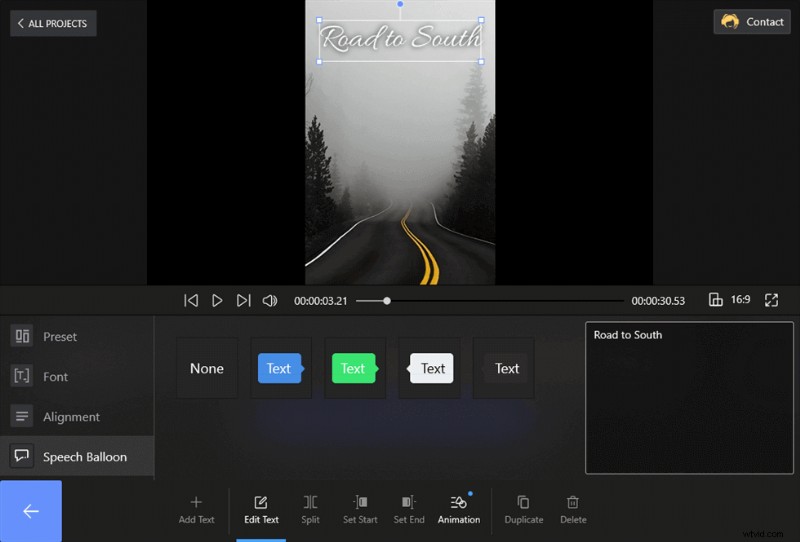
Task: Click the Alignment lines icon
Action: click(22, 416)
